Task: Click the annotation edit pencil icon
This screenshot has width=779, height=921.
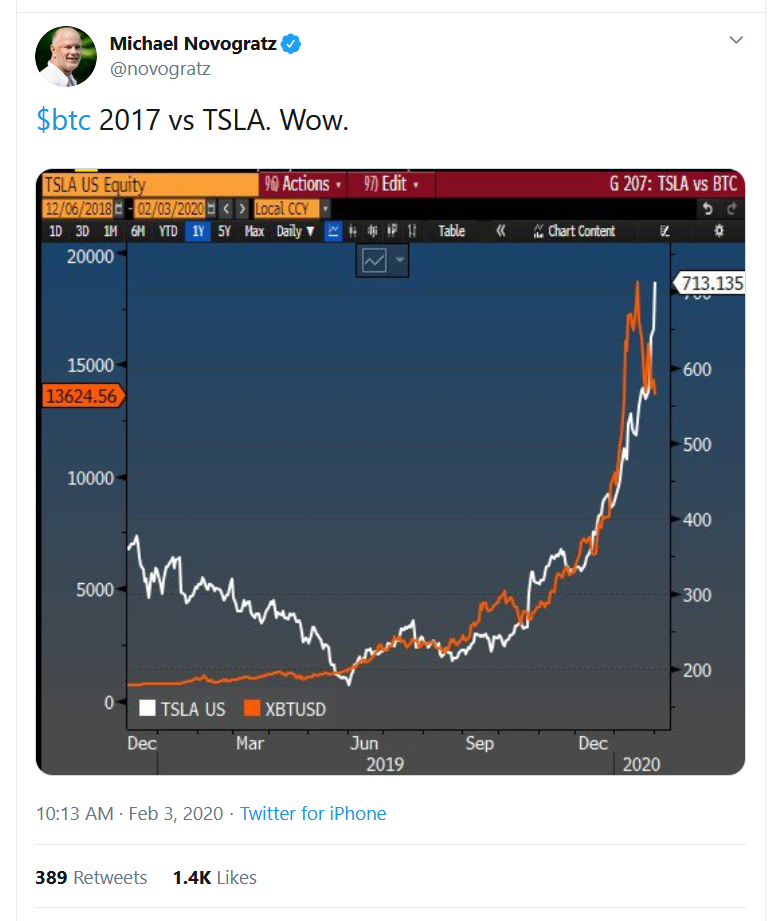Action: pyautogui.click(x=665, y=231)
